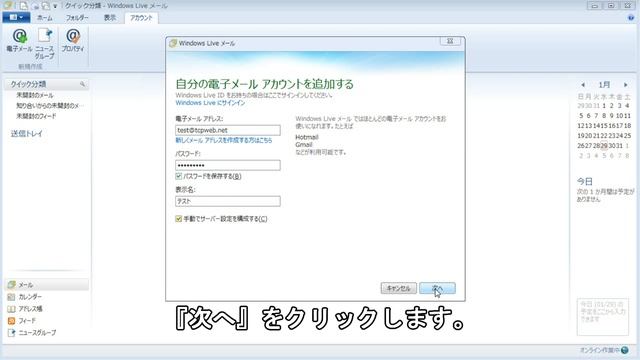Click the 新しくメールアドレスを作成する link
The image size is (640, 360).
coord(224,140)
